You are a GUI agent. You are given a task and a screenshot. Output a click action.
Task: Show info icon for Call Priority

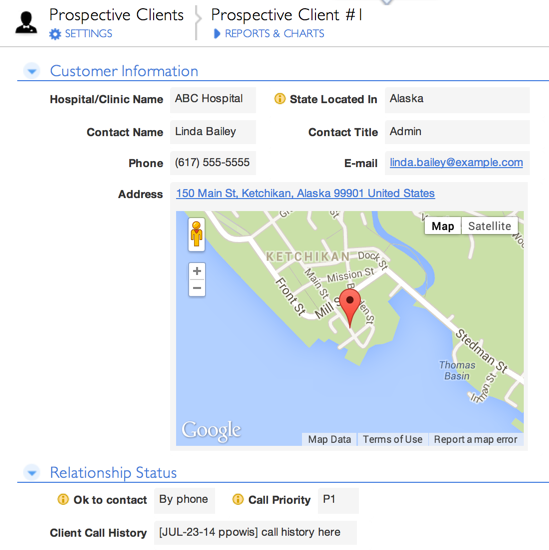click(x=238, y=499)
